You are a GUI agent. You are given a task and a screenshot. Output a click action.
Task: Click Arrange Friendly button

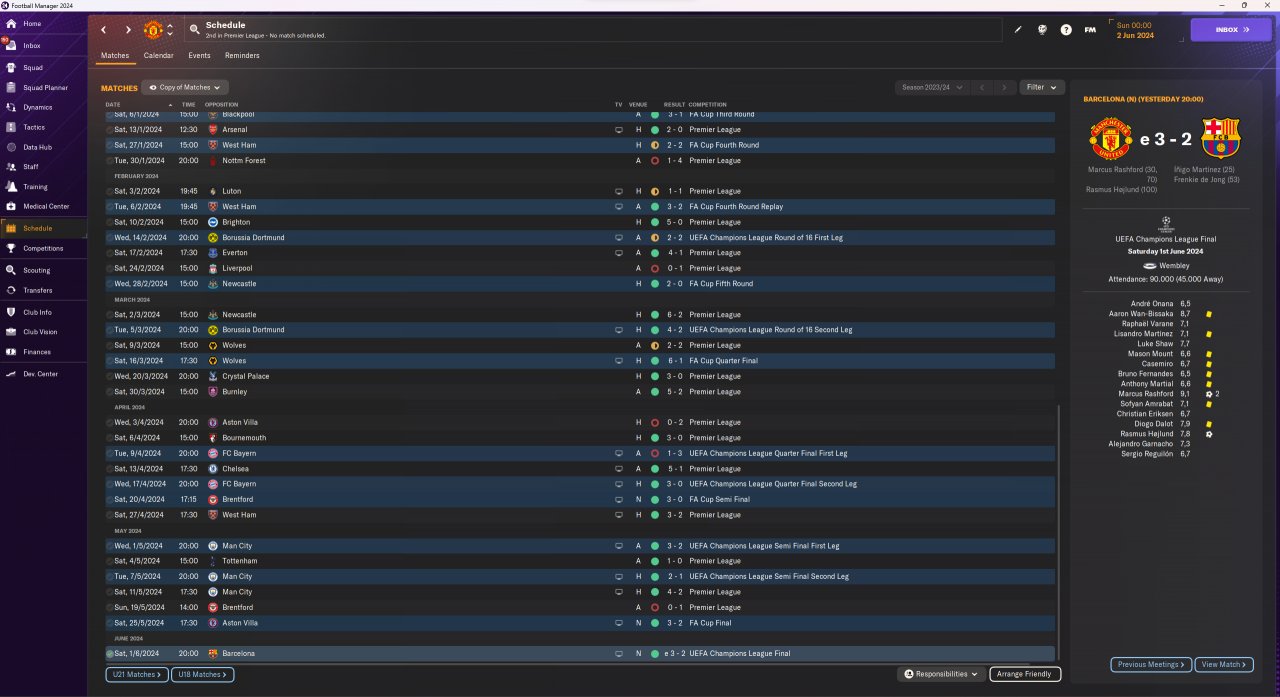[1025, 675]
